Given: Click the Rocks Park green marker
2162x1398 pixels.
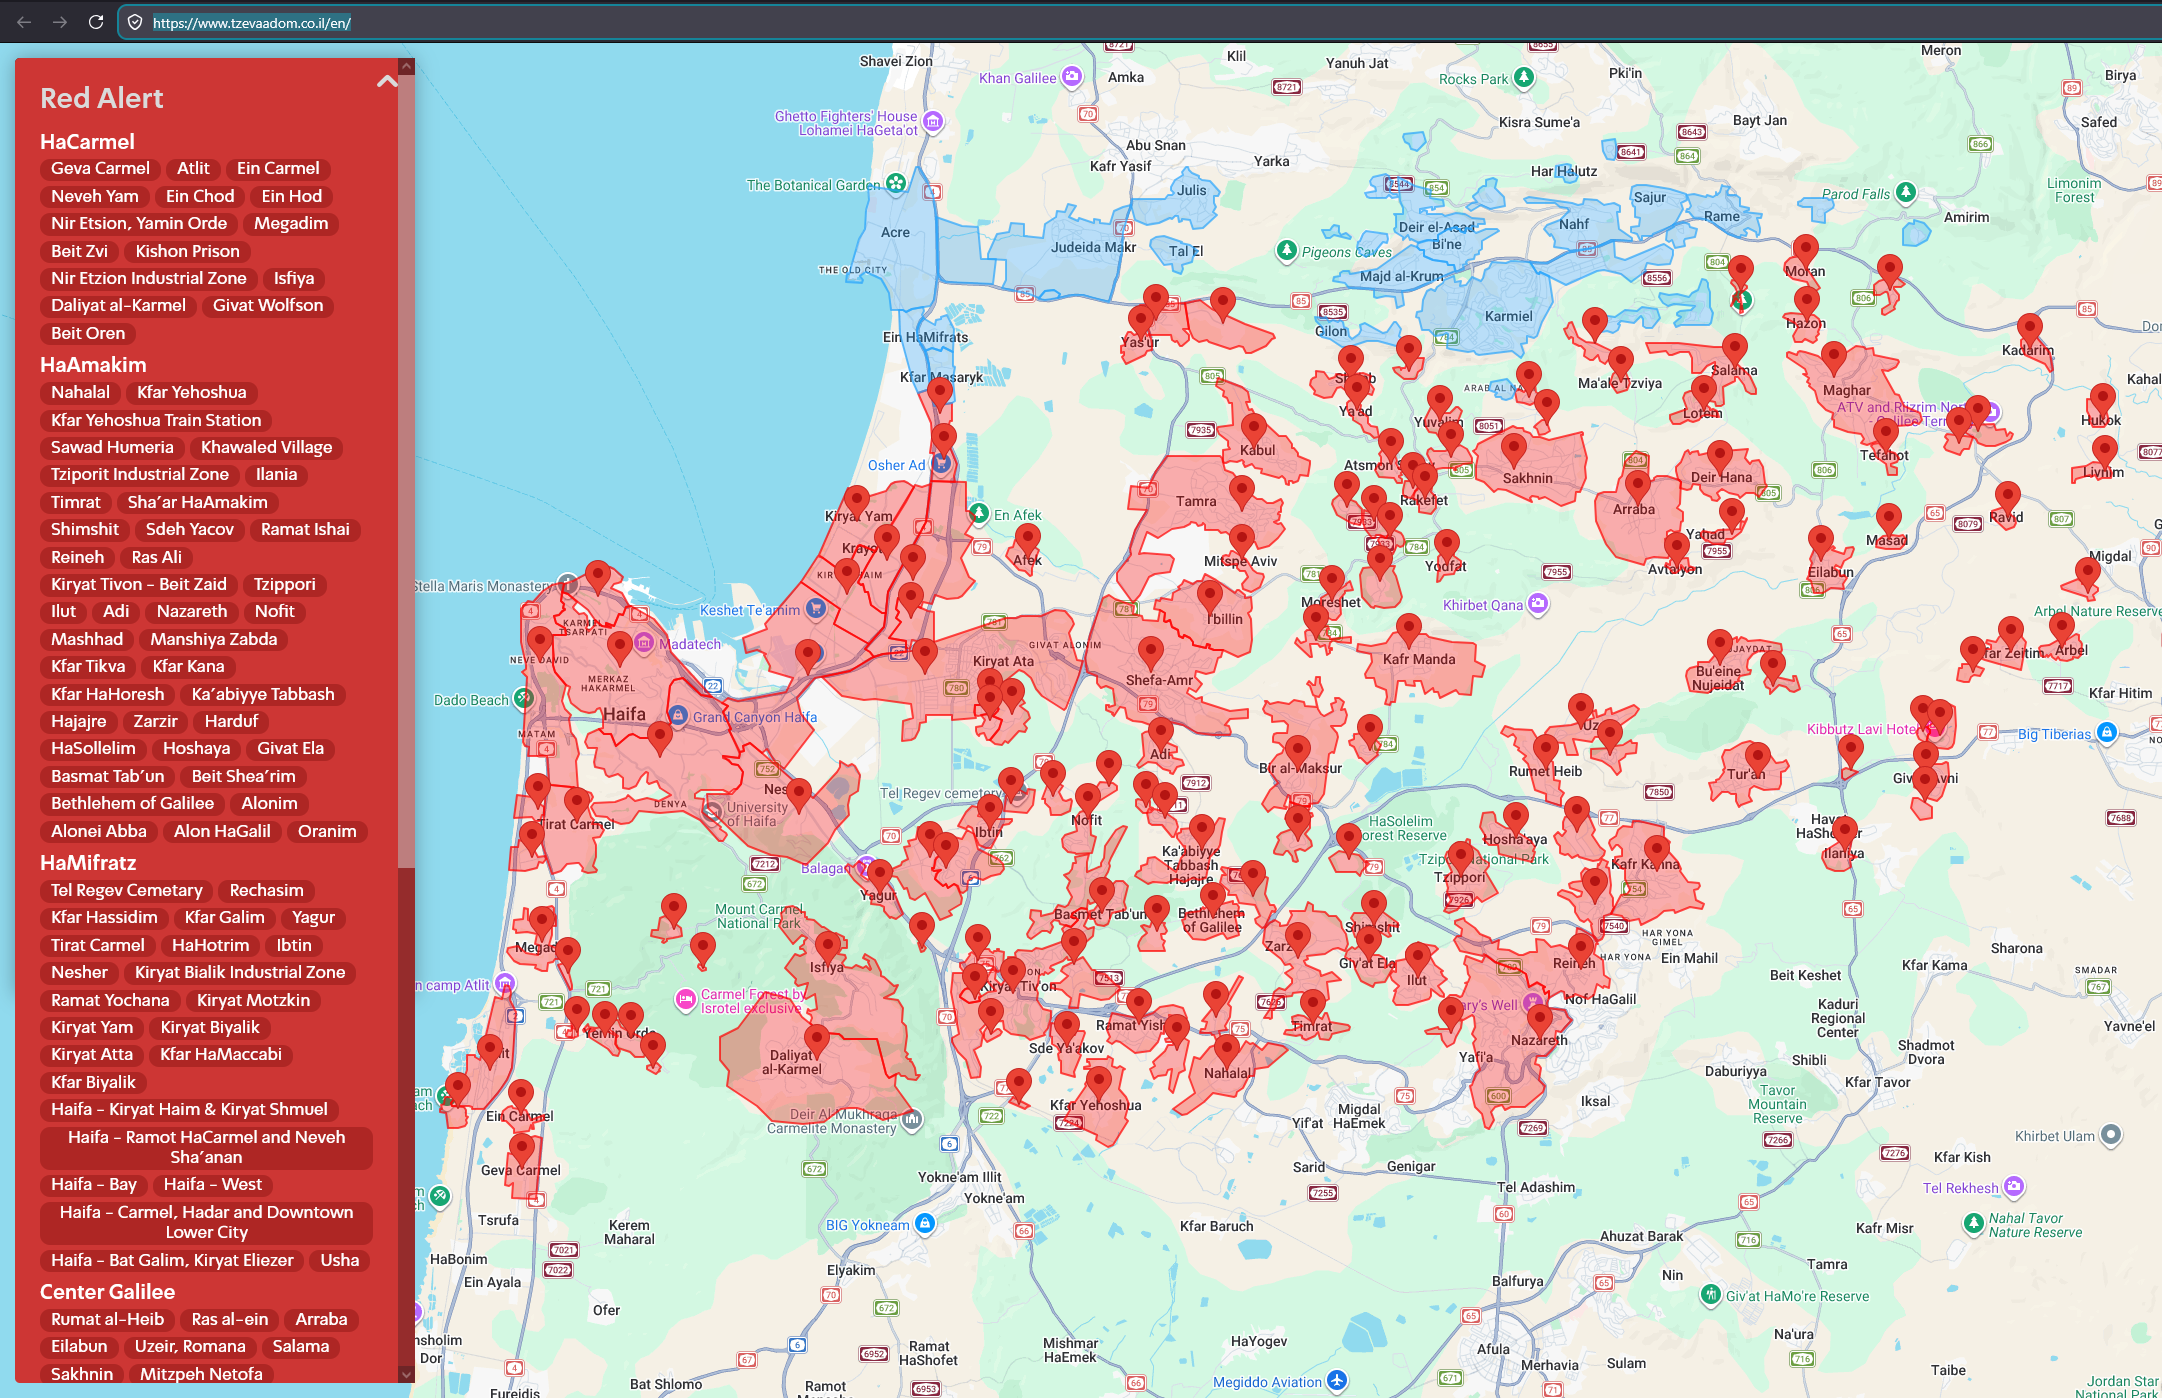Looking at the screenshot, I should click(1523, 77).
